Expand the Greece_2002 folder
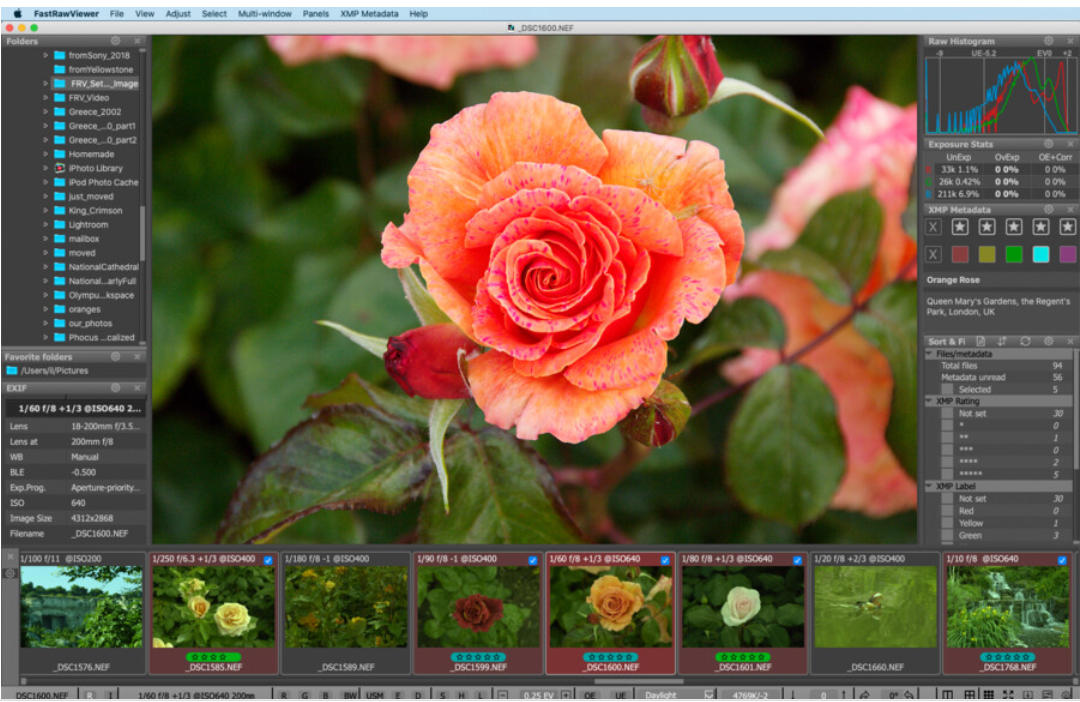The height and width of the screenshot is (702, 1080). pyautogui.click(x=45, y=112)
